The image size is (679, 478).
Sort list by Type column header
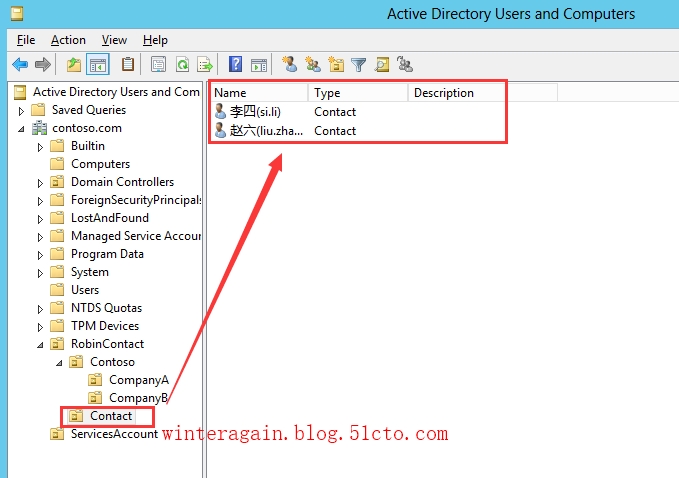(x=359, y=93)
